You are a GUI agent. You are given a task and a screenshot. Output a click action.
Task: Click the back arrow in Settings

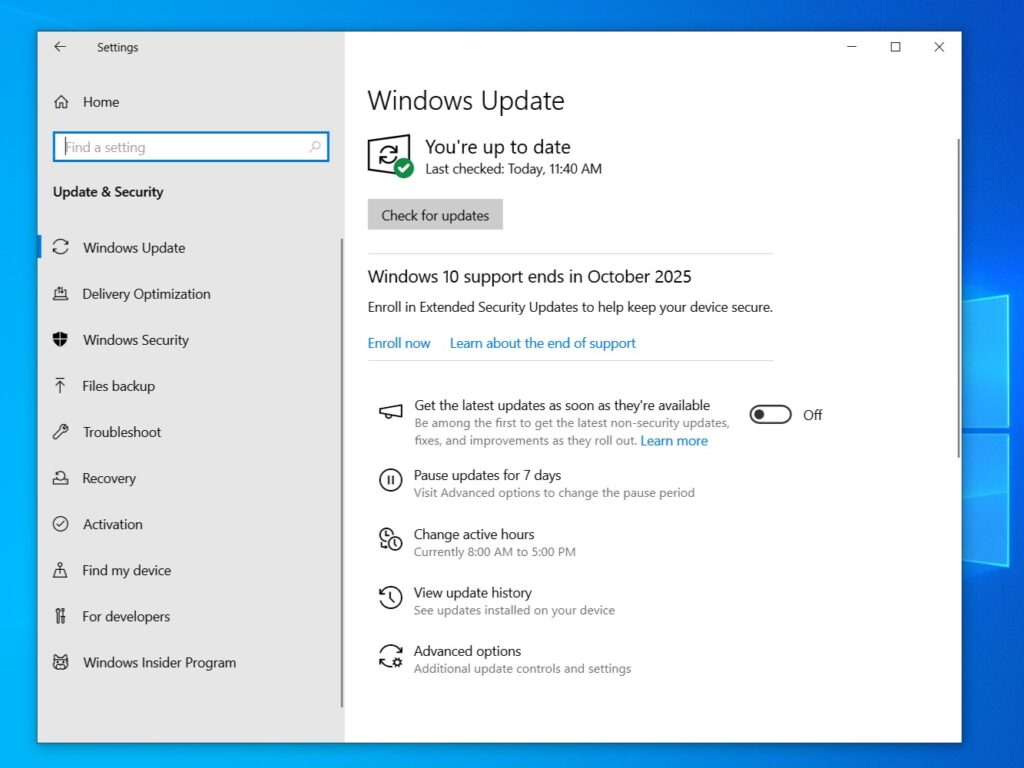tap(60, 46)
